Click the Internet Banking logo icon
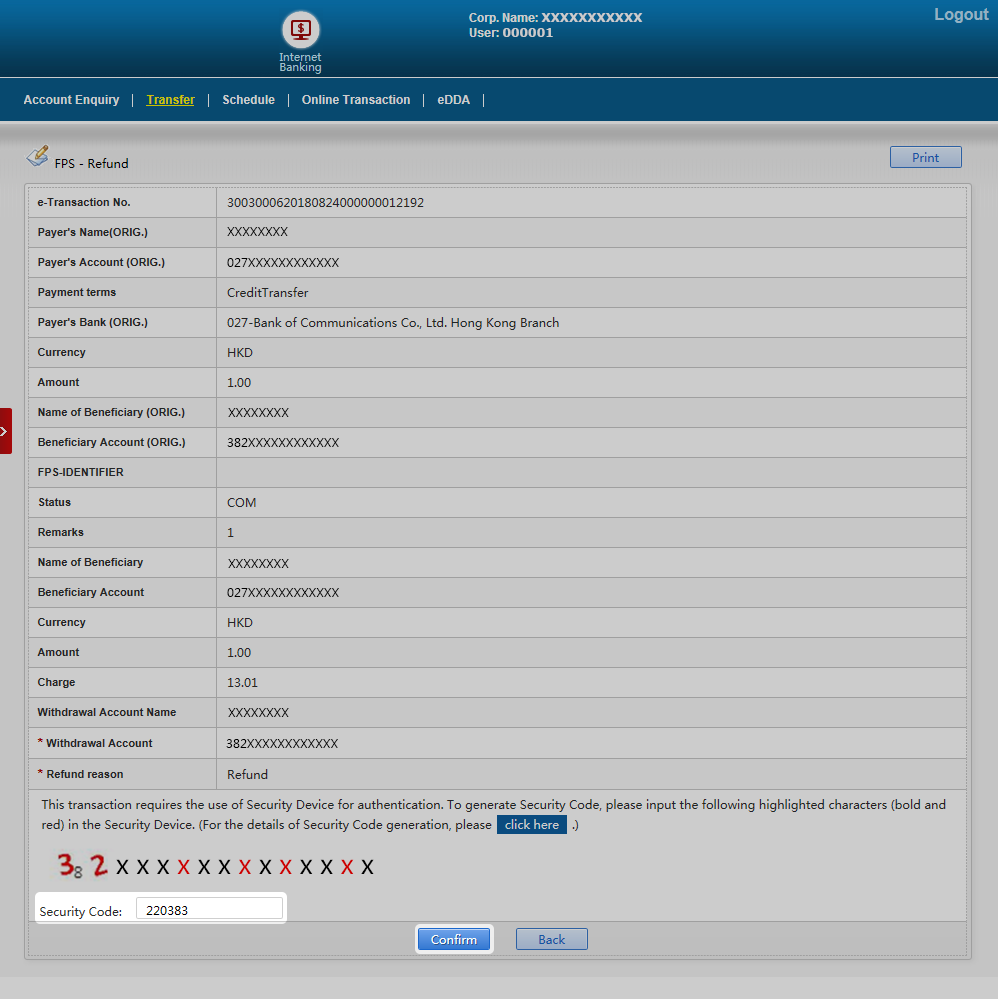Image resolution: width=998 pixels, height=999 pixels. pyautogui.click(x=300, y=30)
